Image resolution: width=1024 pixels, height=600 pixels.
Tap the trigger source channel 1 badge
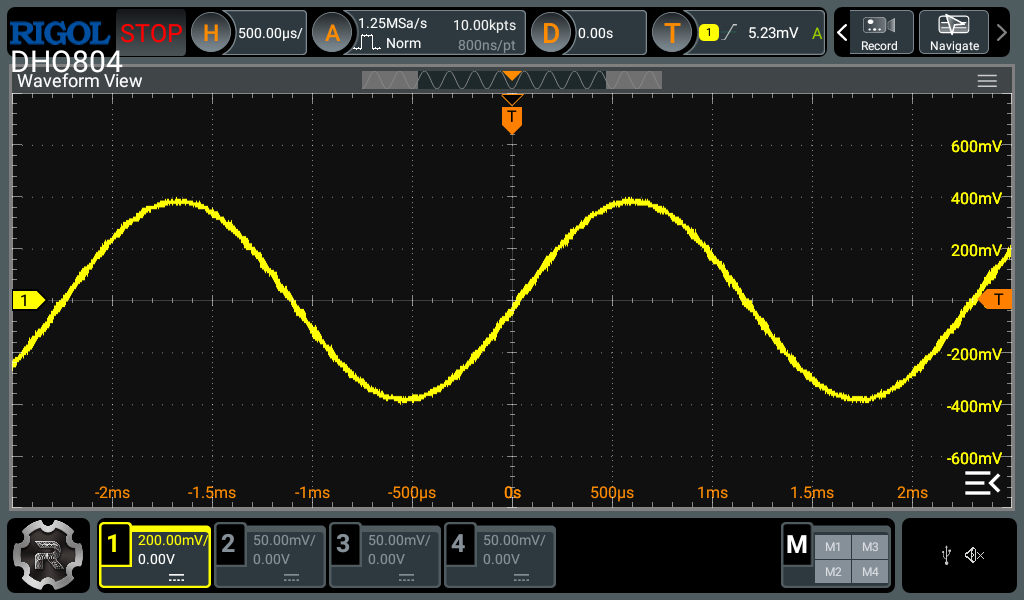point(709,32)
